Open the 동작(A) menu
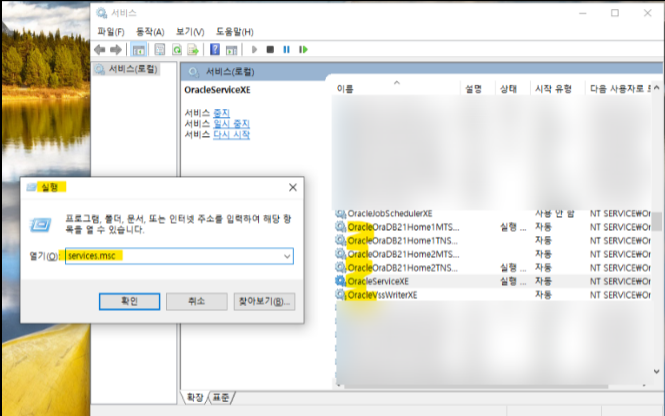The image size is (665, 416). coord(150,32)
